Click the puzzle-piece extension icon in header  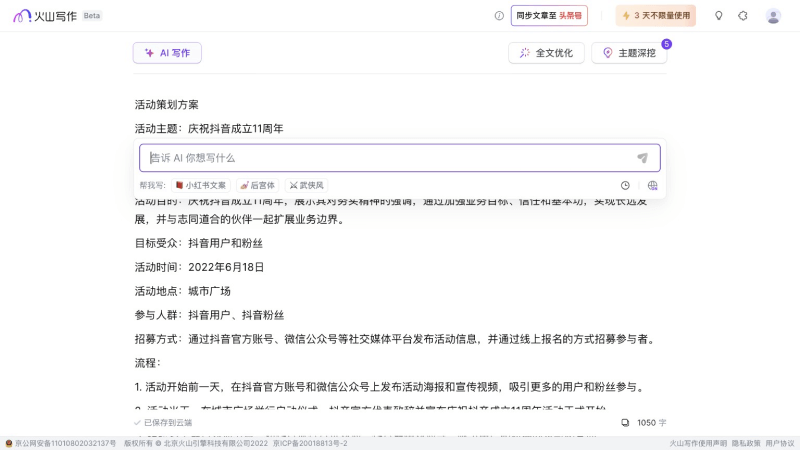[743, 16]
